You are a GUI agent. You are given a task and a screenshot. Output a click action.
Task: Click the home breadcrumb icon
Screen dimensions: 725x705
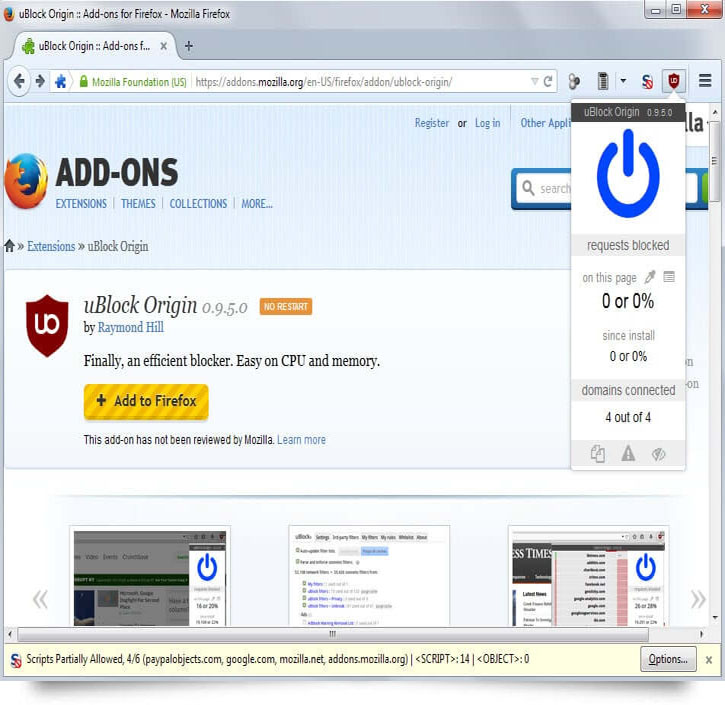[9, 245]
